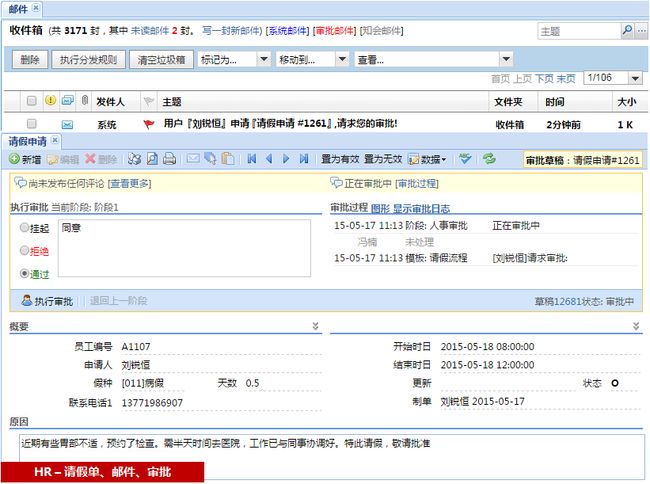
Task: Click the printer icon
Action: coord(170,159)
